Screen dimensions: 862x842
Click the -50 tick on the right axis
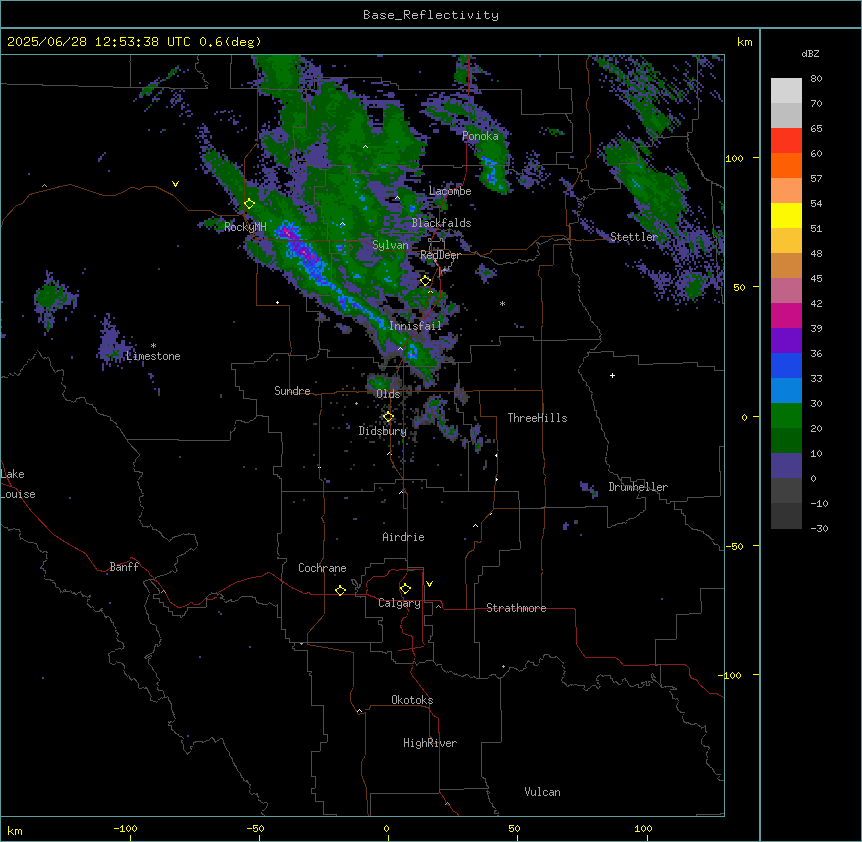click(x=734, y=546)
